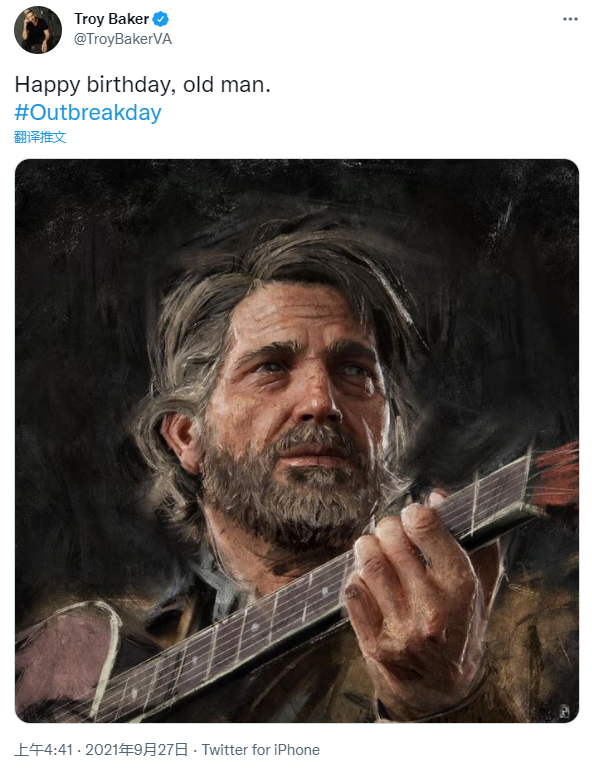
Task: Click the red brush strokes beside the guitar
Action: click(557, 473)
